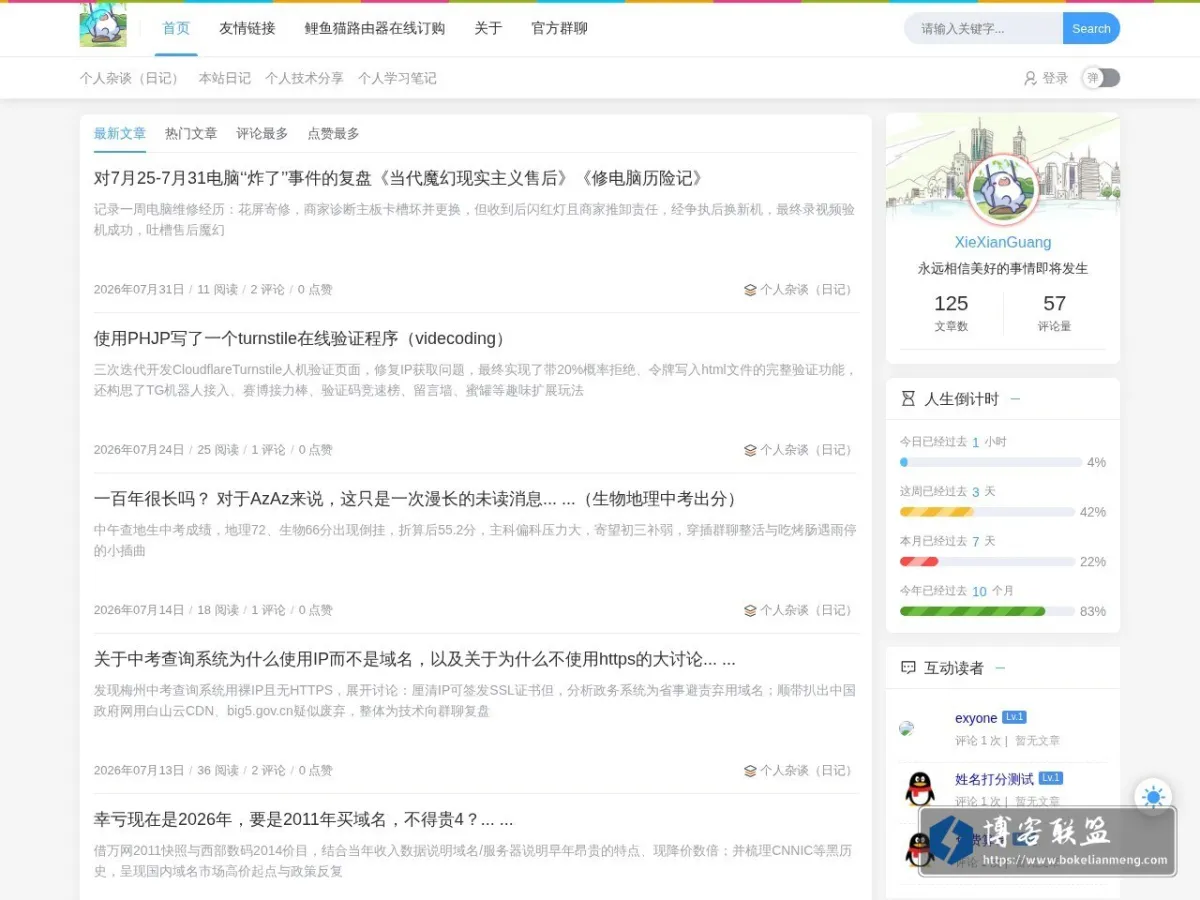Click the user icon beside 登录
1200x900 pixels.
point(1030,78)
